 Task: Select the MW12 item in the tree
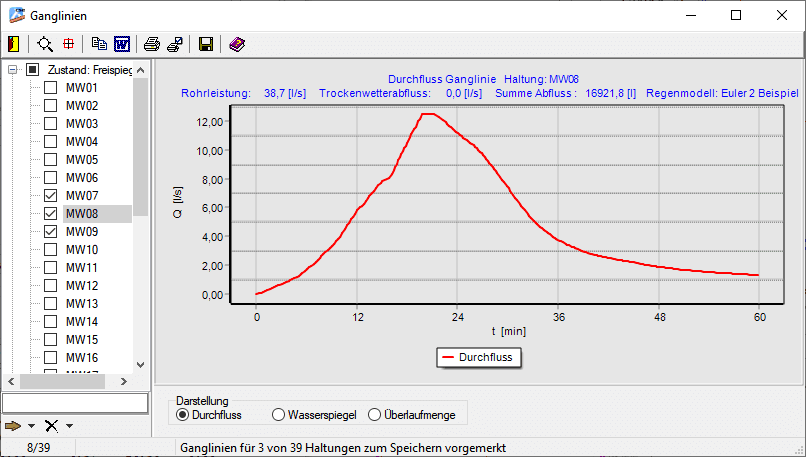pyautogui.click(x=81, y=286)
